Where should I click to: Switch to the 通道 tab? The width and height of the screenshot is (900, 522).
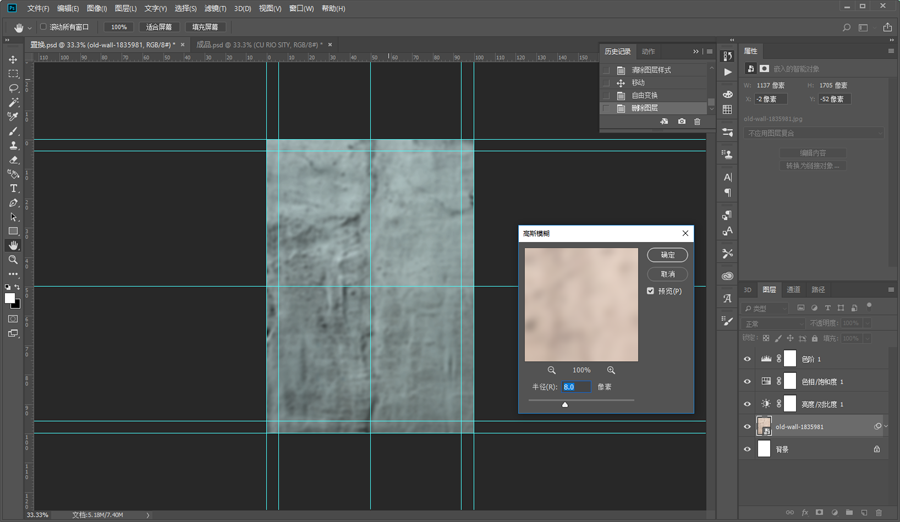point(793,289)
